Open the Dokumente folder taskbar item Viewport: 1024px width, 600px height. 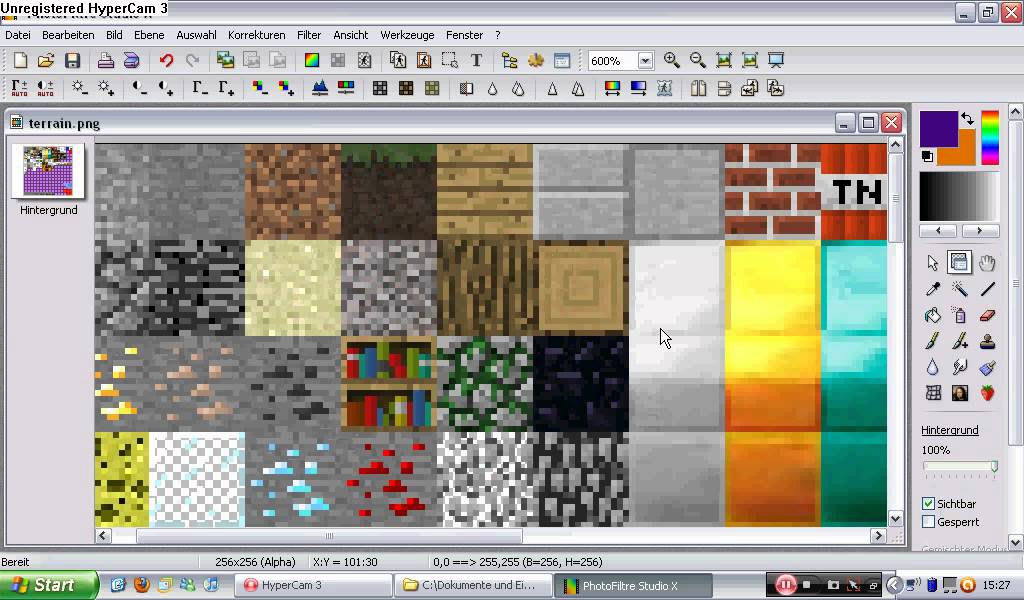point(473,586)
